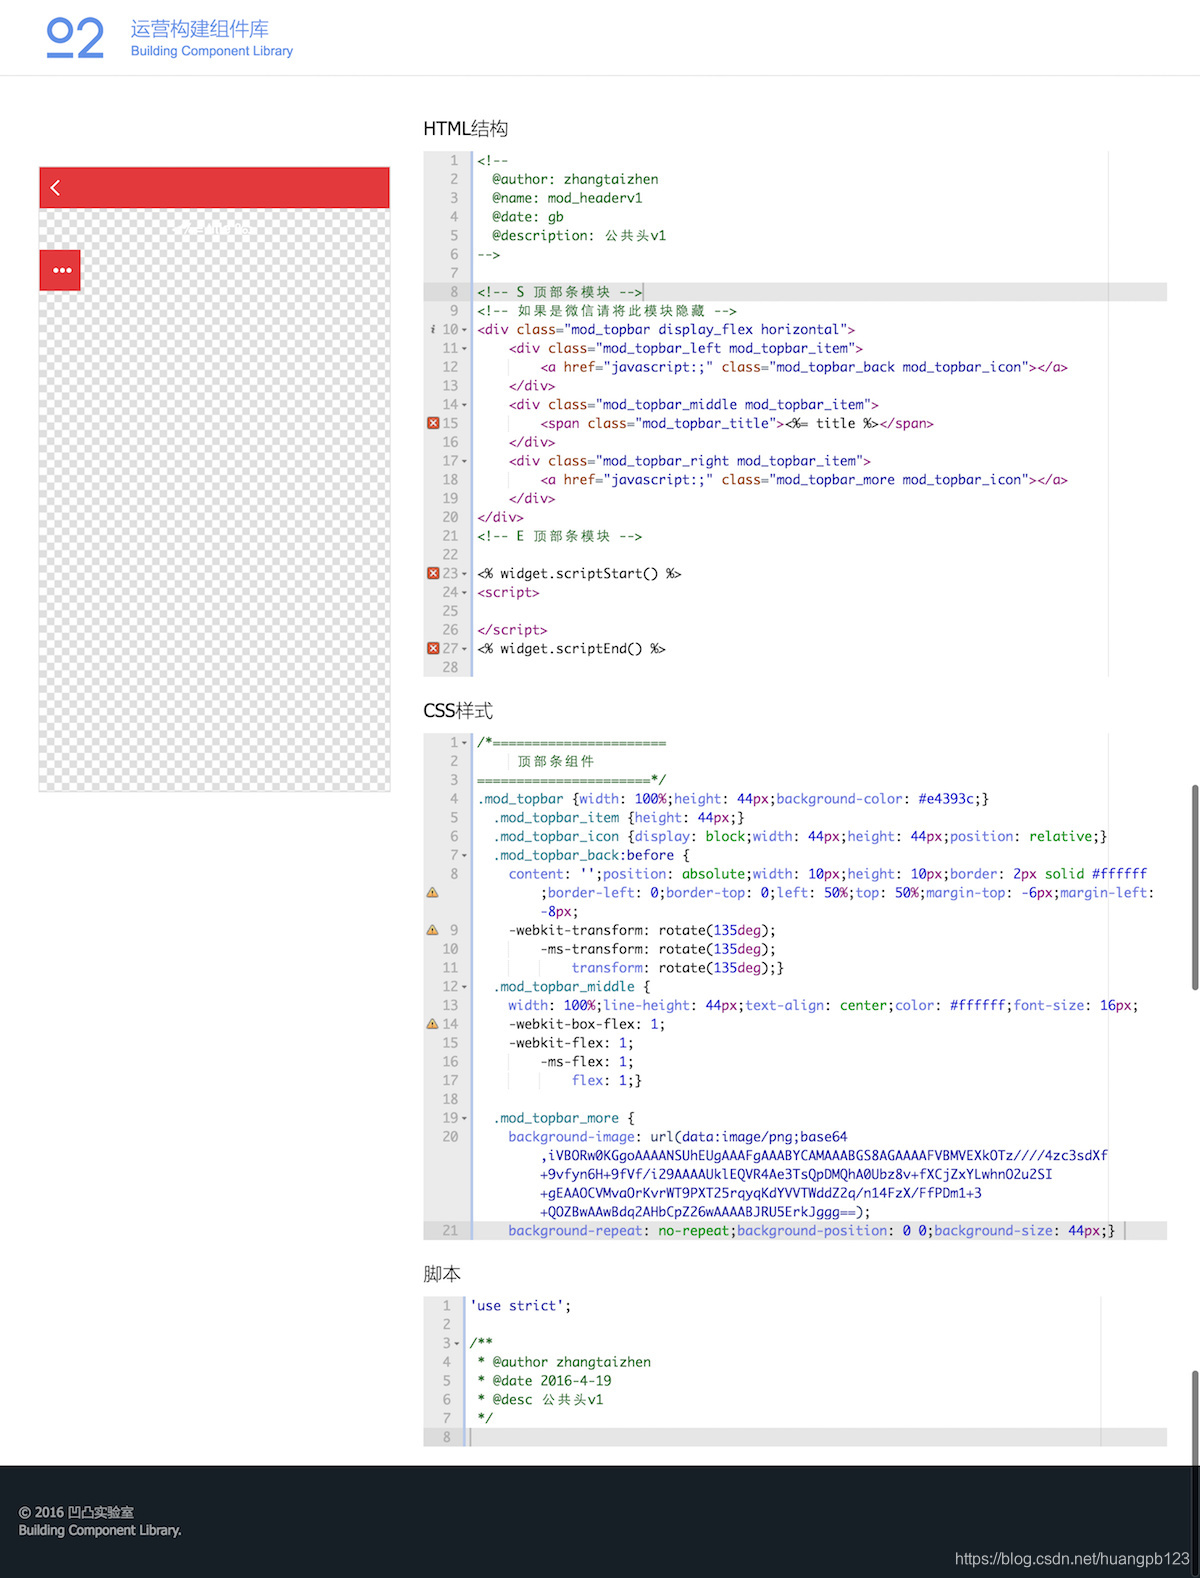Collapse the fold arrow at HTML line 11
1200x1578 pixels.
464,349
